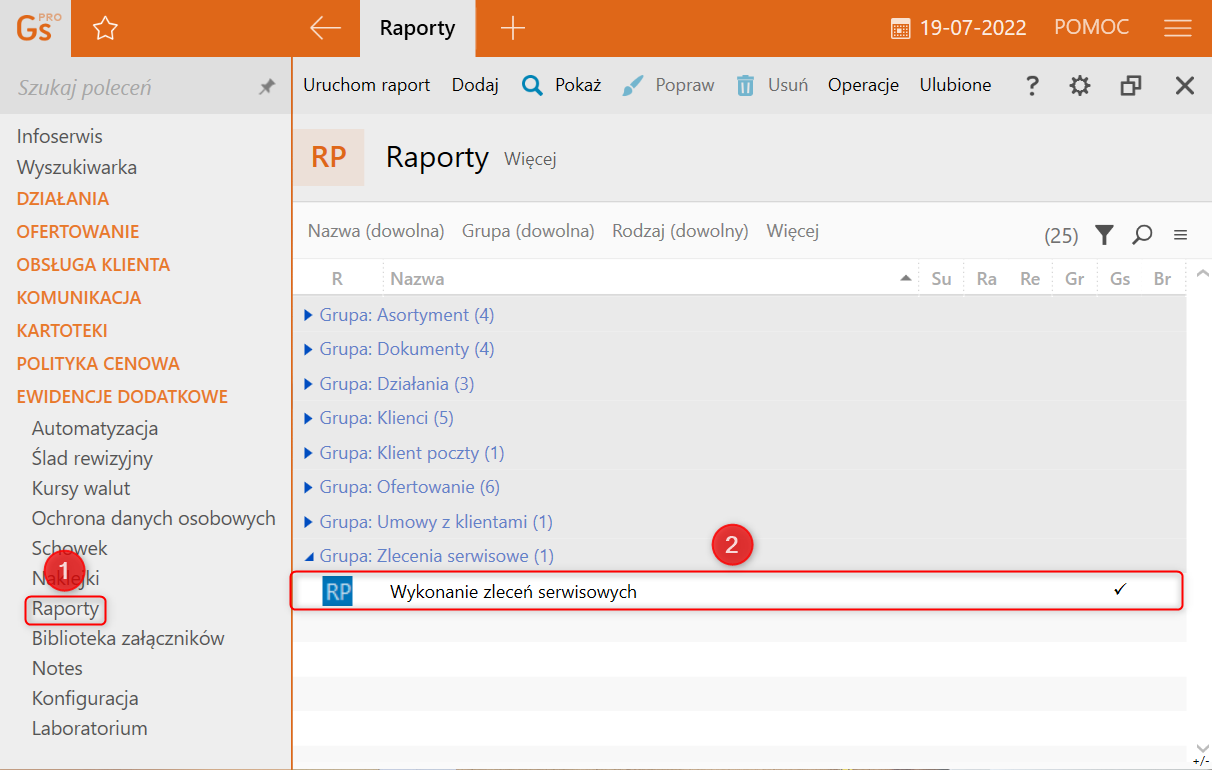
Task: Expand the Grupa: Ofertowanie group
Action: 309,488
